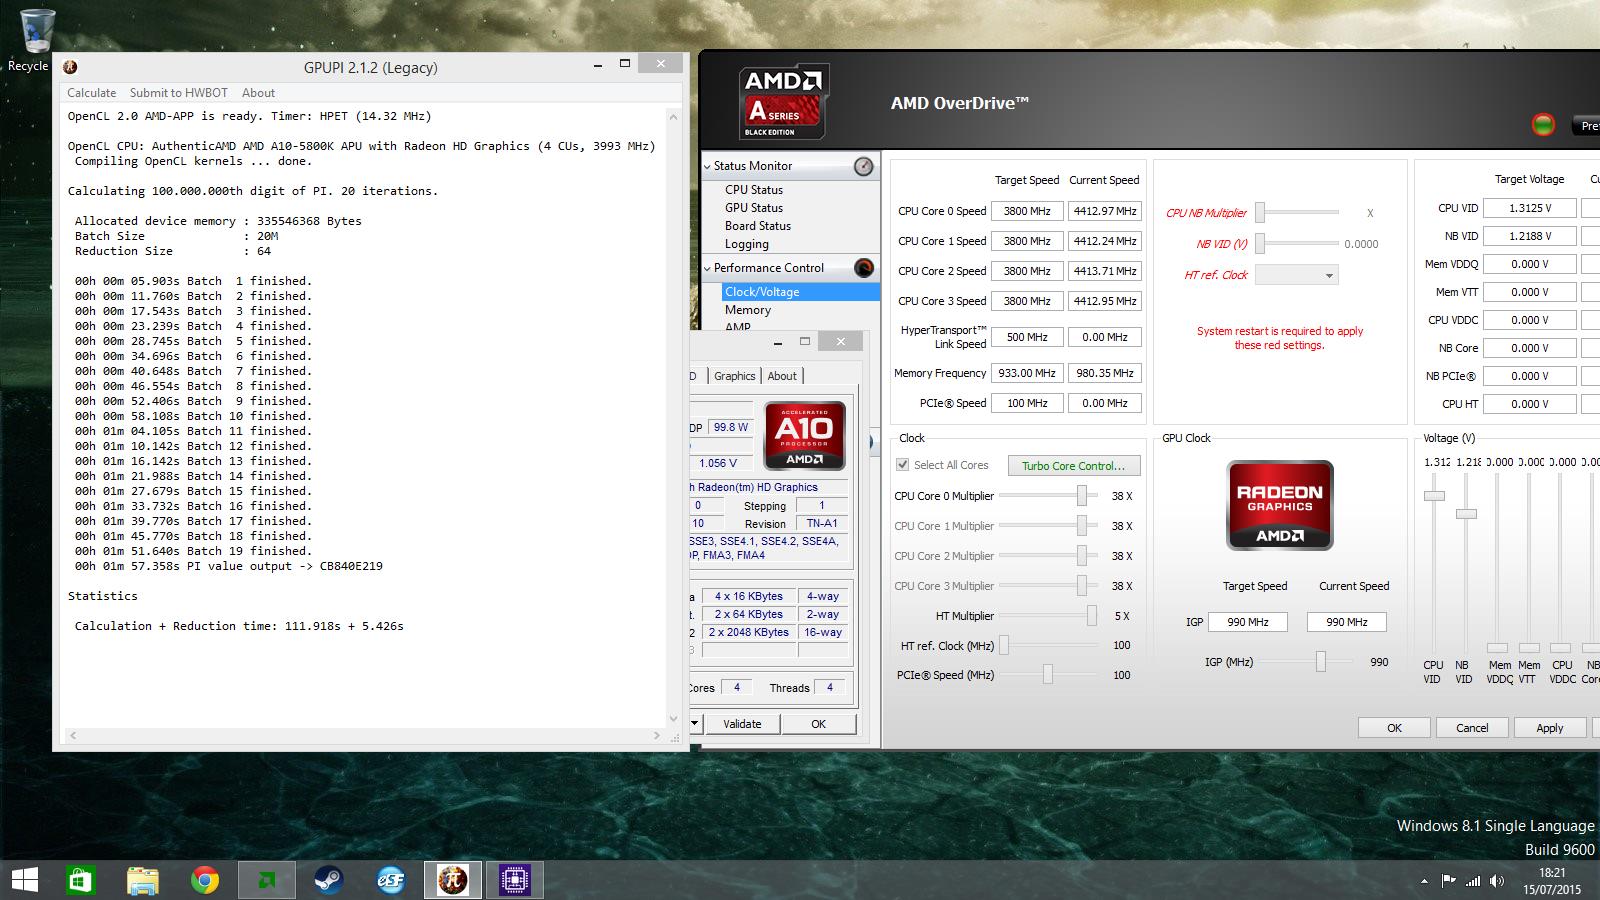Screen dimensions: 1600x900
Task: Select CPU Status in the sidebar
Action: 754,189
